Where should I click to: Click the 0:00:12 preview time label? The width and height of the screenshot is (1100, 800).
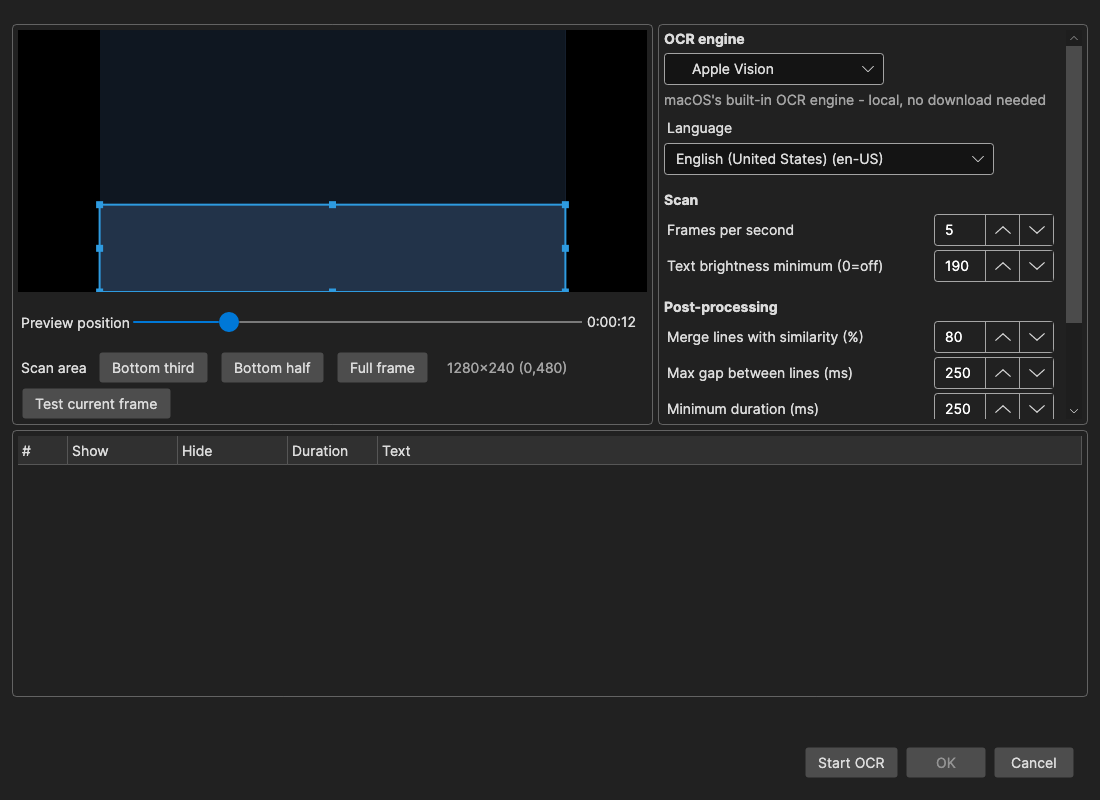point(611,322)
